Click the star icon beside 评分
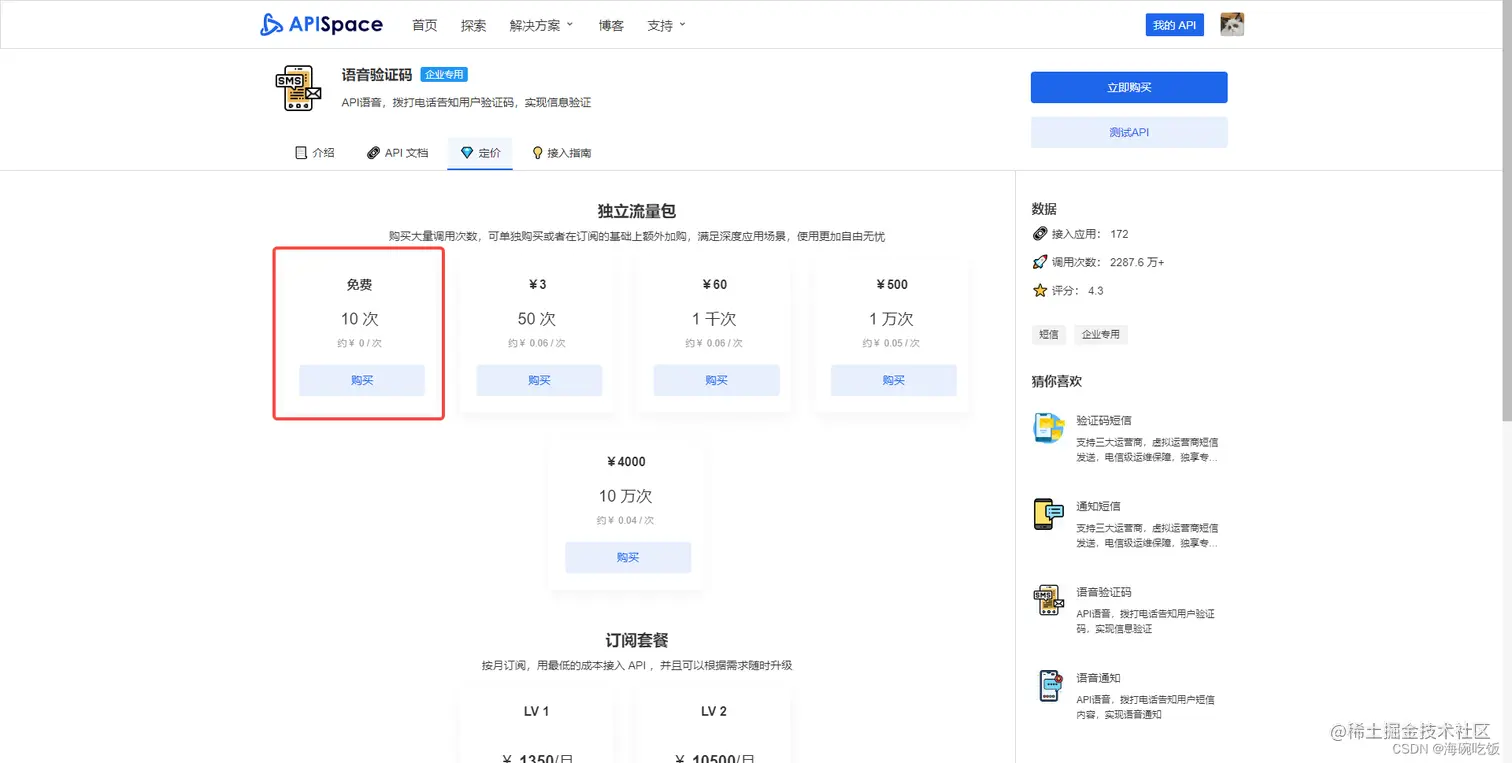This screenshot has height=763, width=1512. [x=1040, y=290]
